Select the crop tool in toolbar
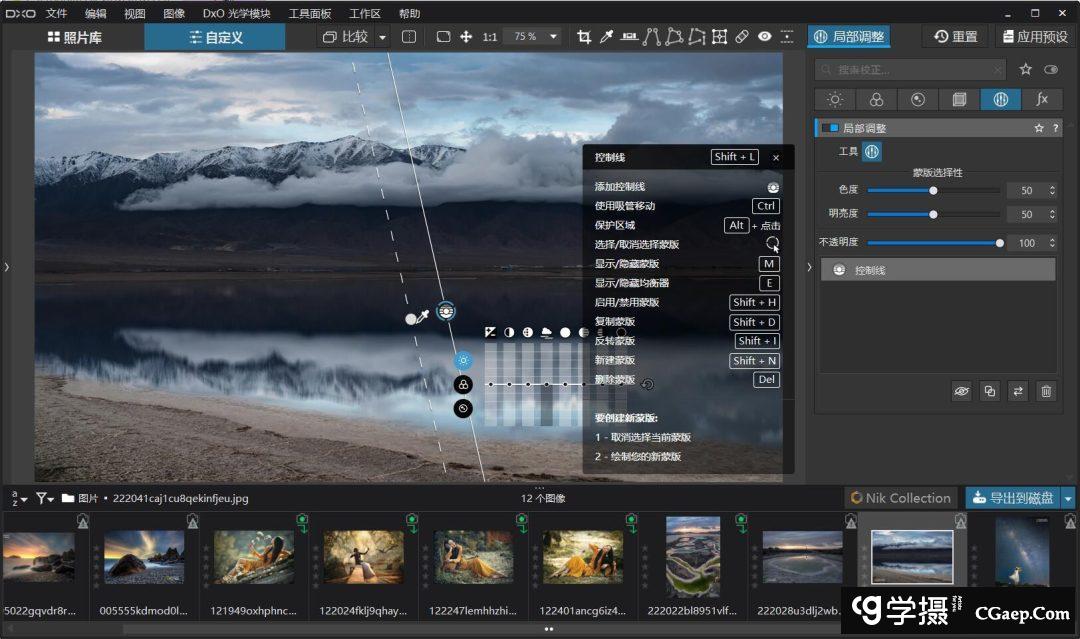The height and width of the screenshot is (639, 1080). tap(584, 37)
